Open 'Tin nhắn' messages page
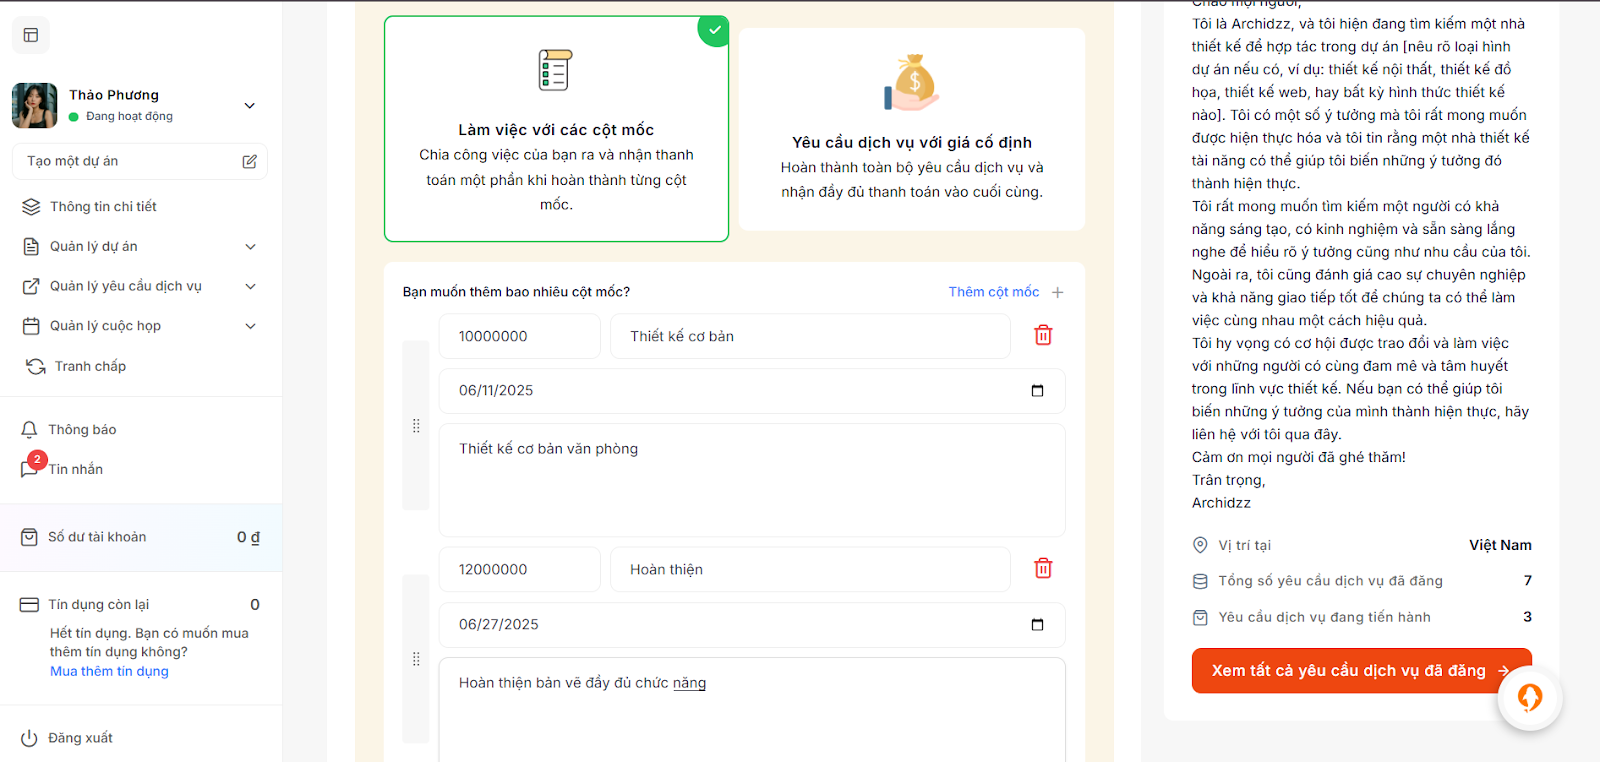The height and width of the screenshot is (762, 1600). 75,469
